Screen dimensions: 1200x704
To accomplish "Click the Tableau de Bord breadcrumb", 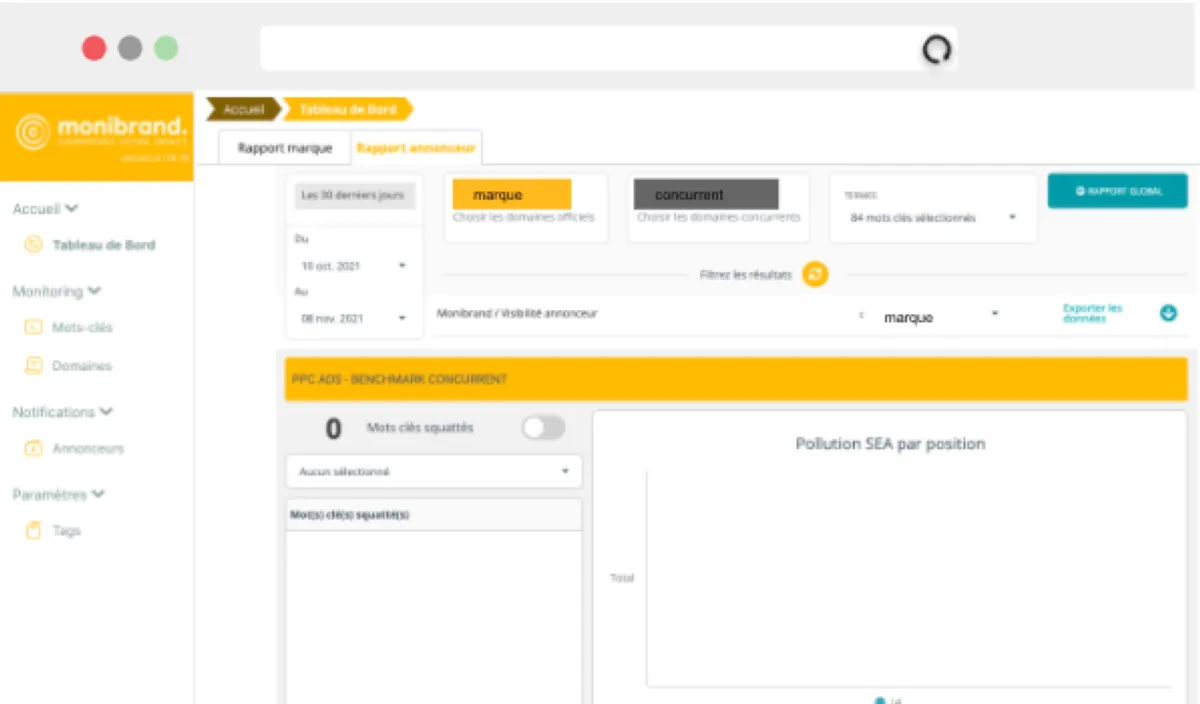I will 348,109.
